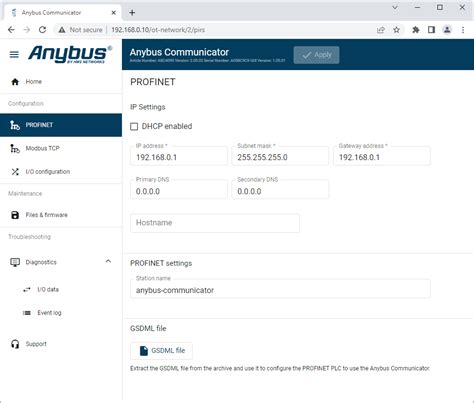
Task: Click the Home house icon
Action: click(15, 82)
